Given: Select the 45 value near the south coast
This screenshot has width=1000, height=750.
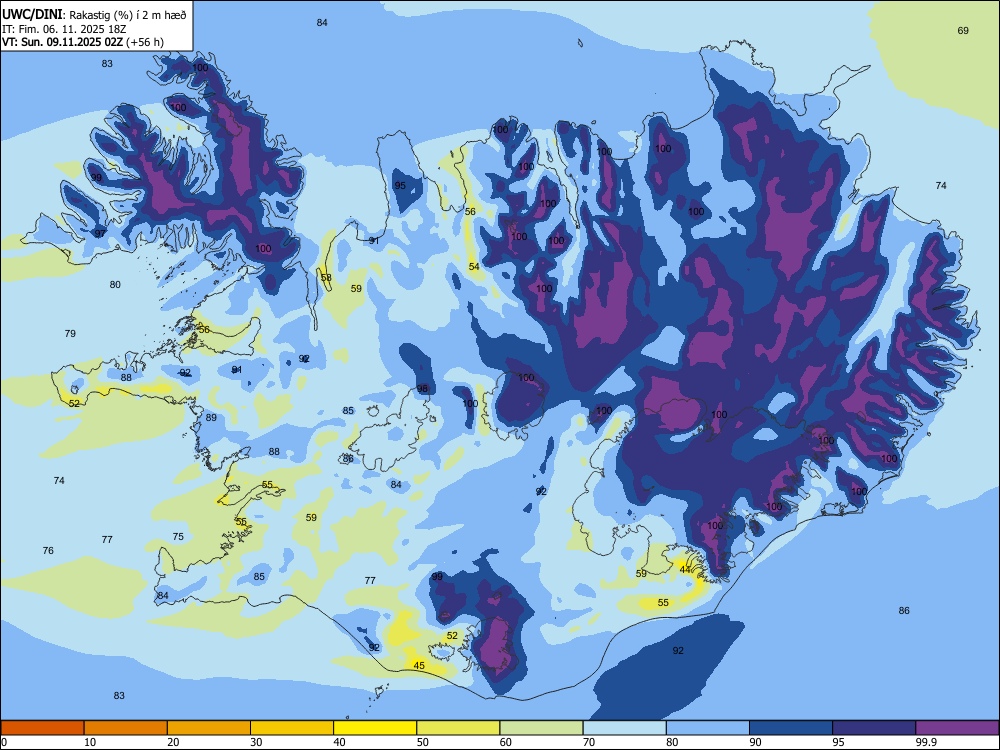Looking at the screenshot, I should (419, 666).
